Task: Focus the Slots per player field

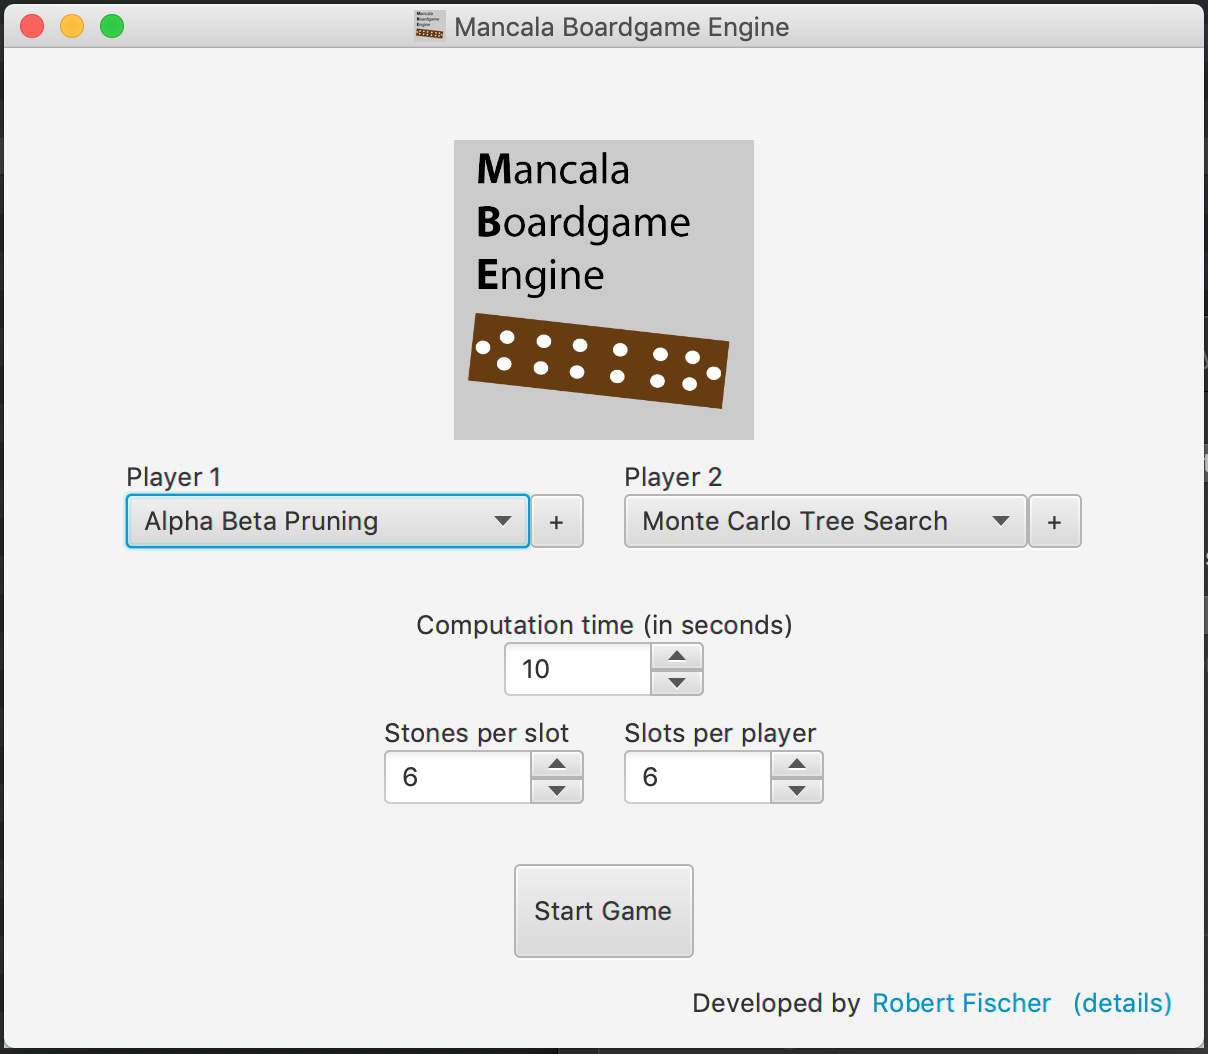Action: (x=698, y=777)
